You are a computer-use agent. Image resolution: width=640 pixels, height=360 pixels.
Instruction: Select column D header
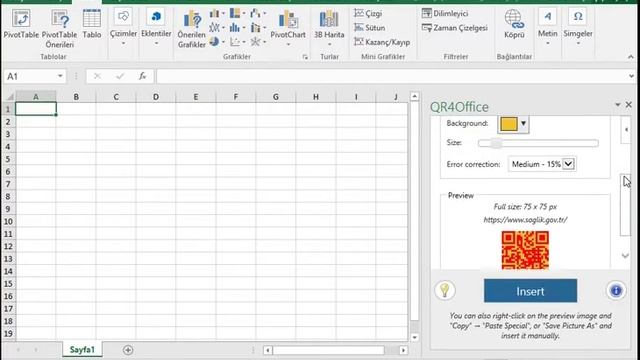click(156, 97)
